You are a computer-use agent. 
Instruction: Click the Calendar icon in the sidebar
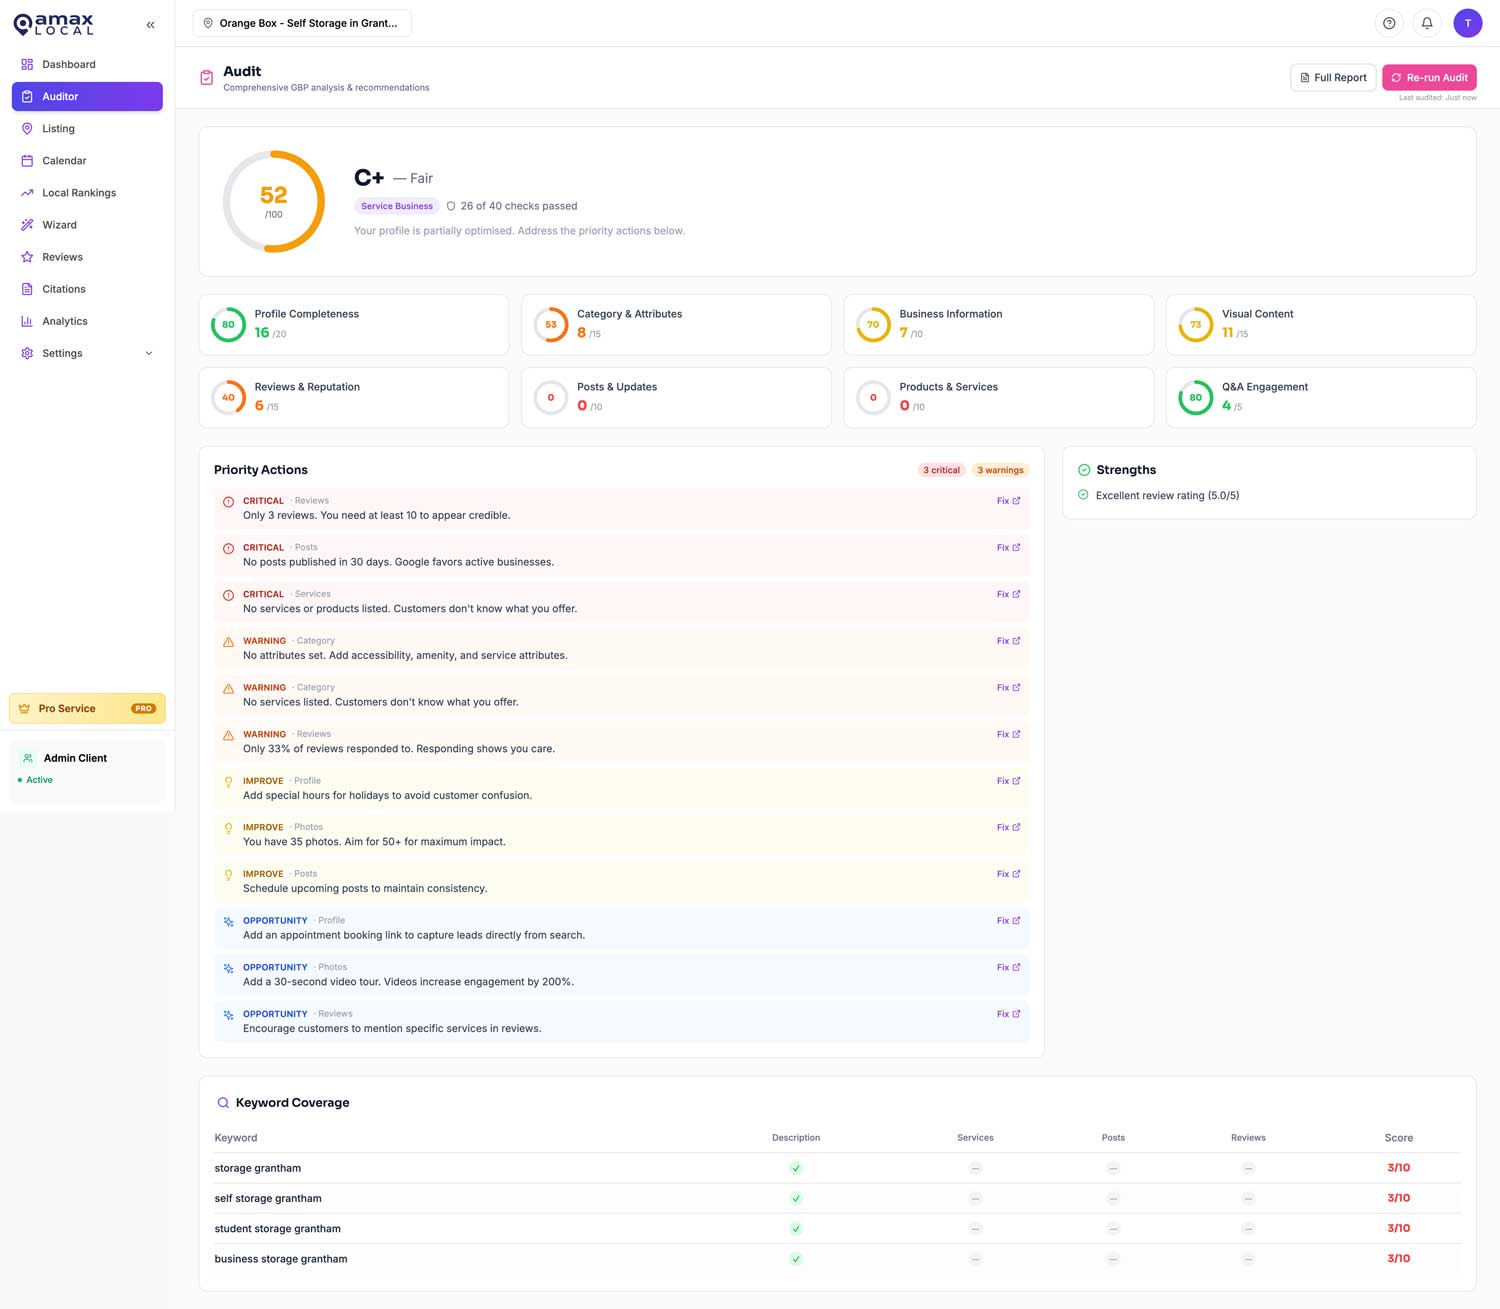pos(27,160)
